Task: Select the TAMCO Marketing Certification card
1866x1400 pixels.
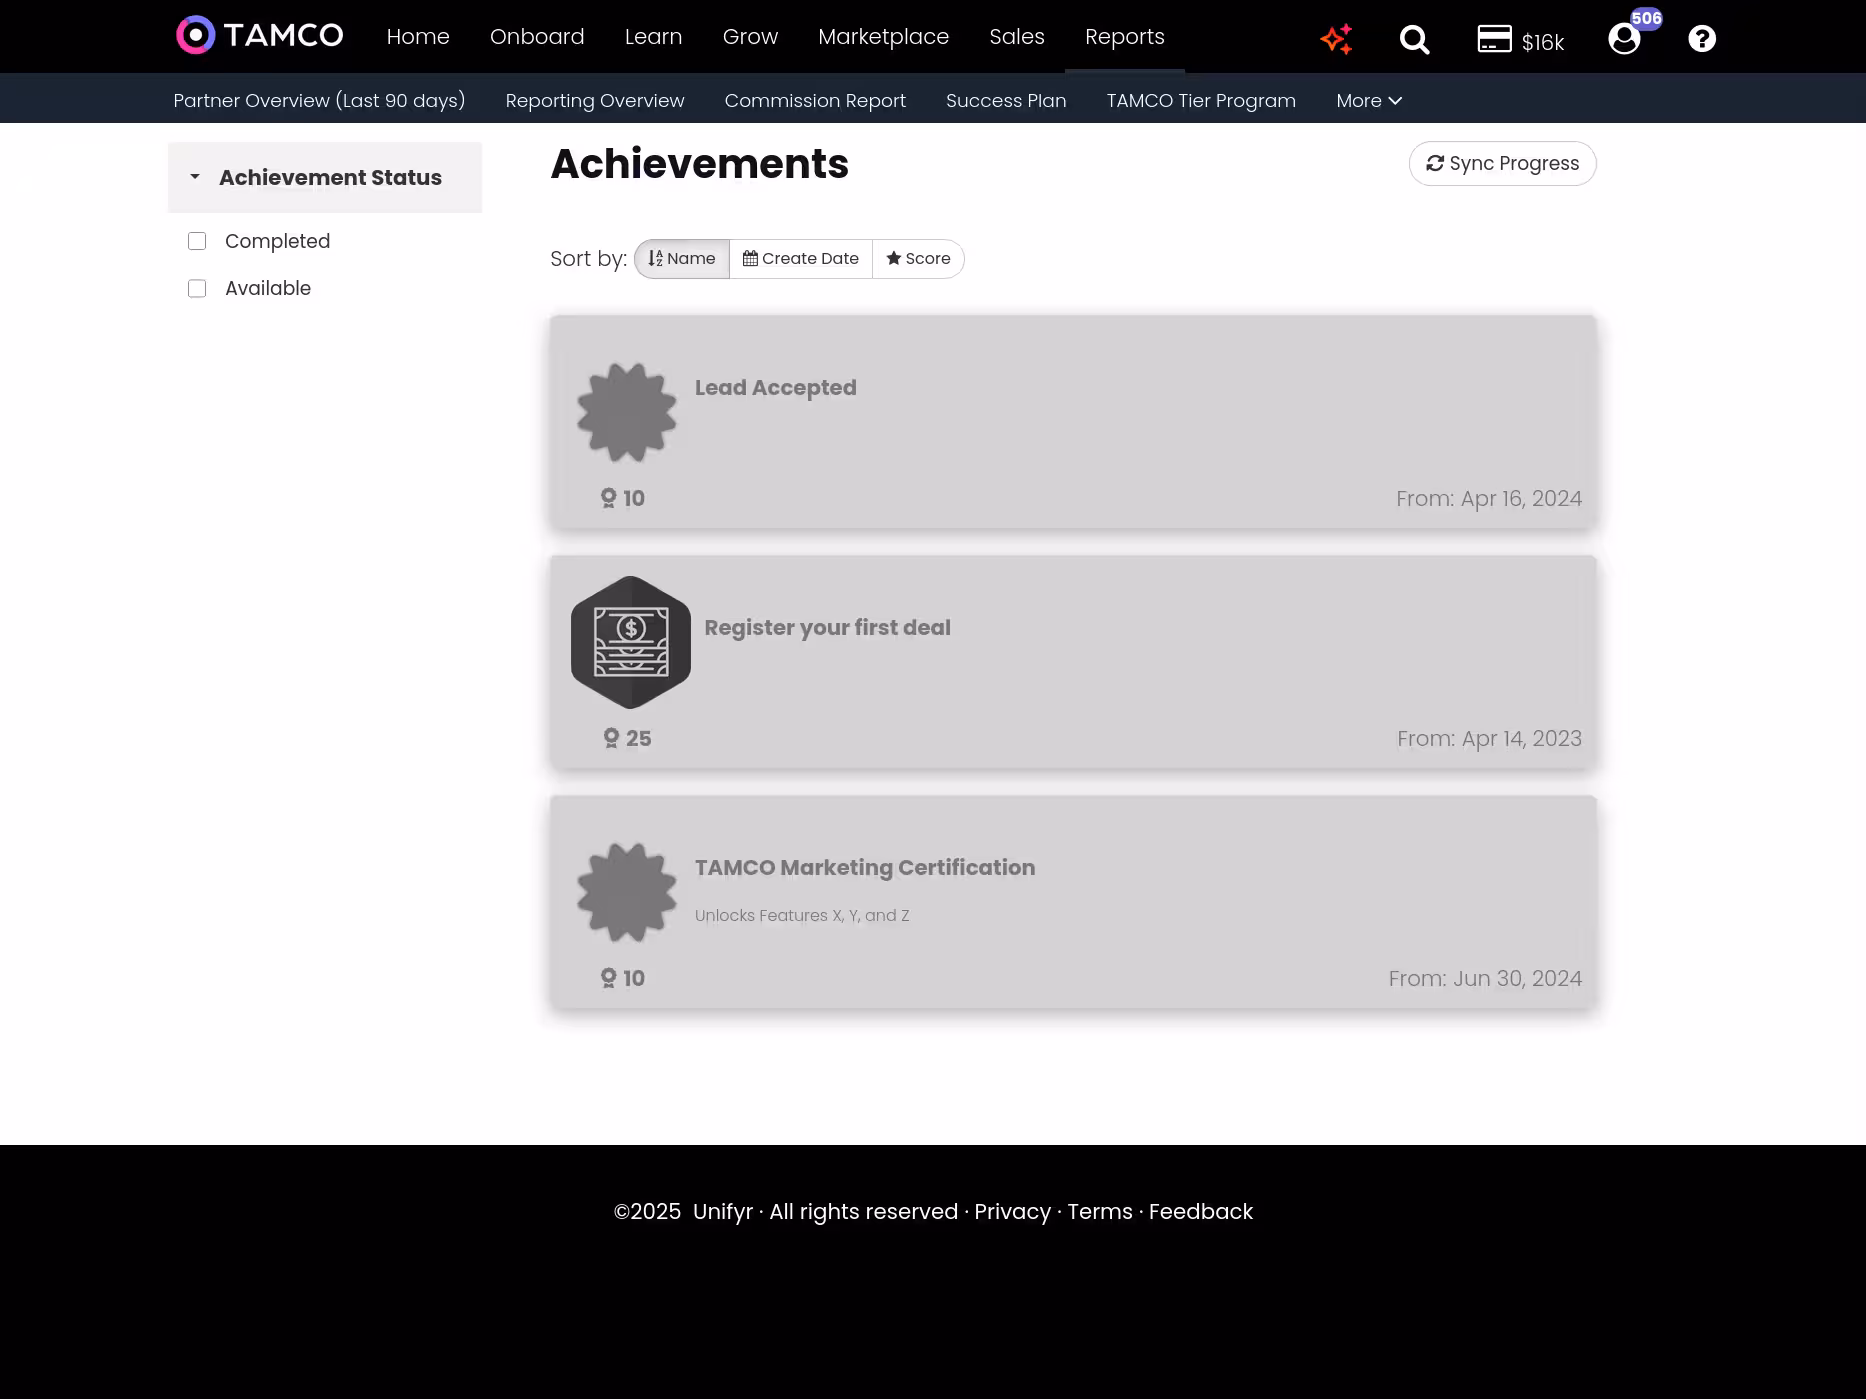Action: coord(1072,901)
